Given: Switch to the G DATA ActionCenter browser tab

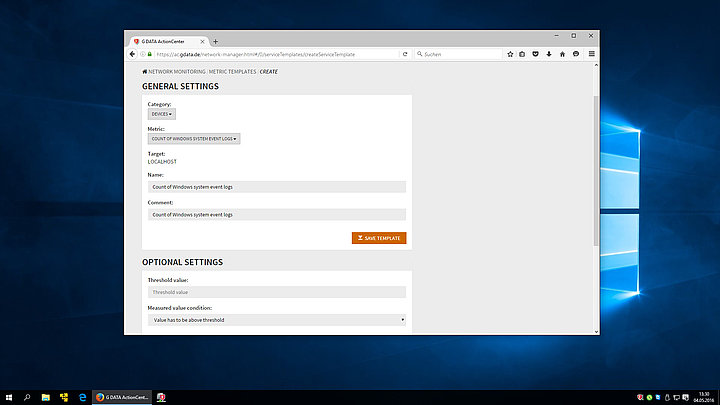Looking at the screenshot, I should click(x=165, y=41).
